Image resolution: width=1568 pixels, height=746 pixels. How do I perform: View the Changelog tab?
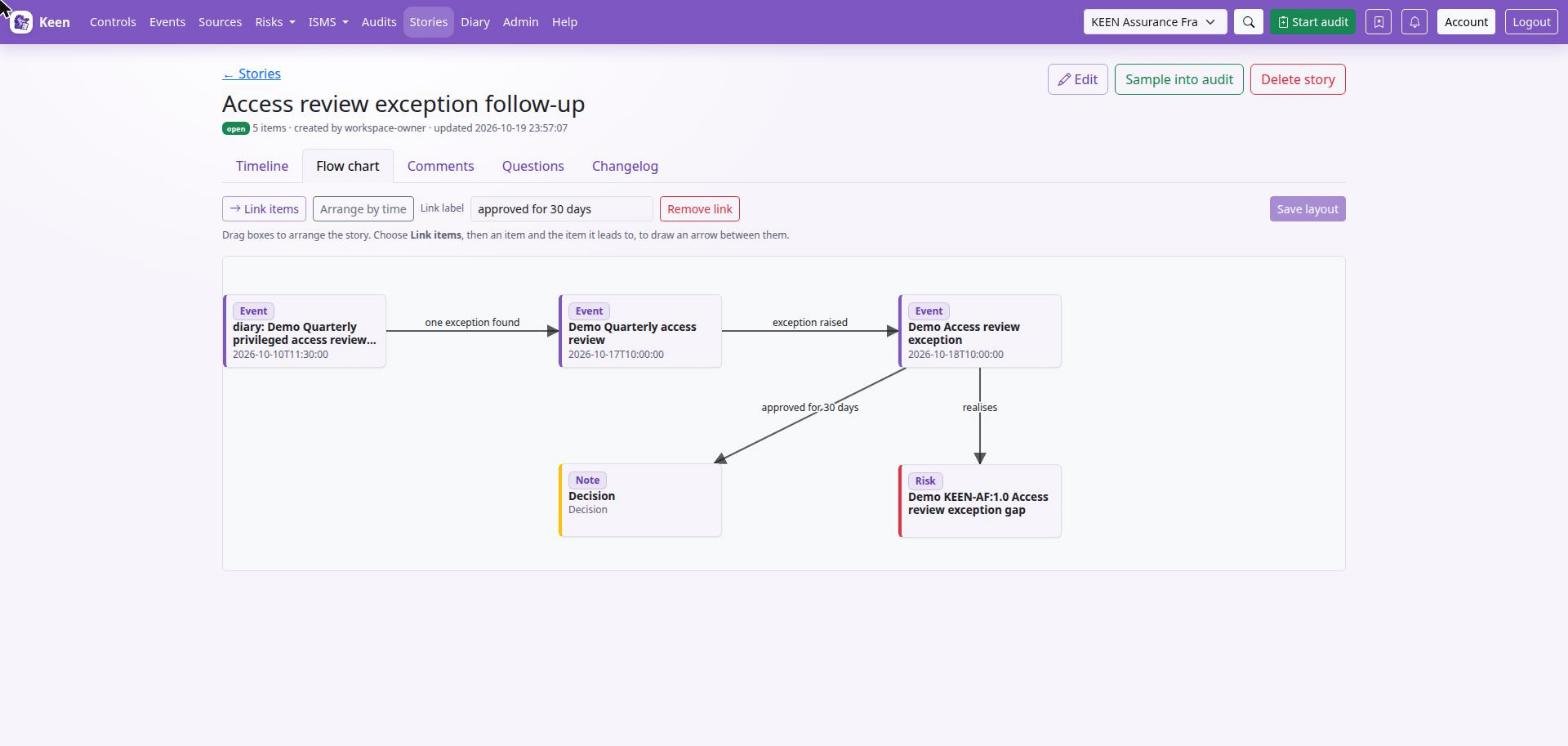click(x=625, y=166)
